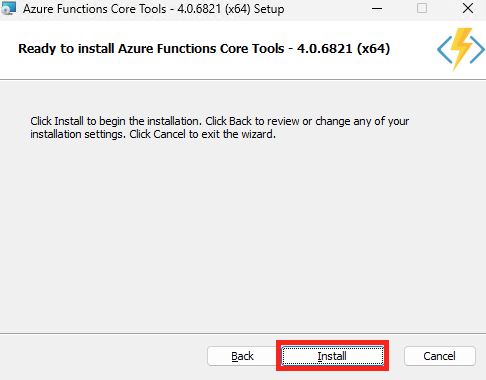The height and width of the screenshot is (380, 486).
Task: Click the window title text 'Azure Functions Core Tools'
Action: pos(95,9)
